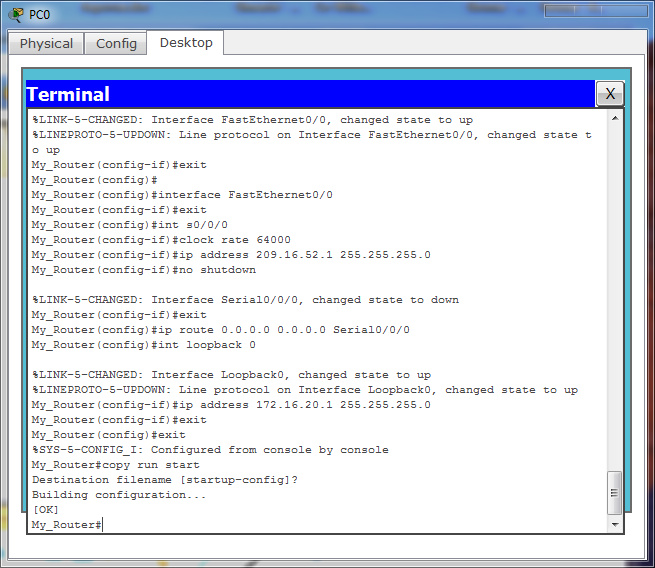The width and height of the screenshot is (655, 568).
Task: Click the 'clock rate 64000' line
Action: pos(161,240)
